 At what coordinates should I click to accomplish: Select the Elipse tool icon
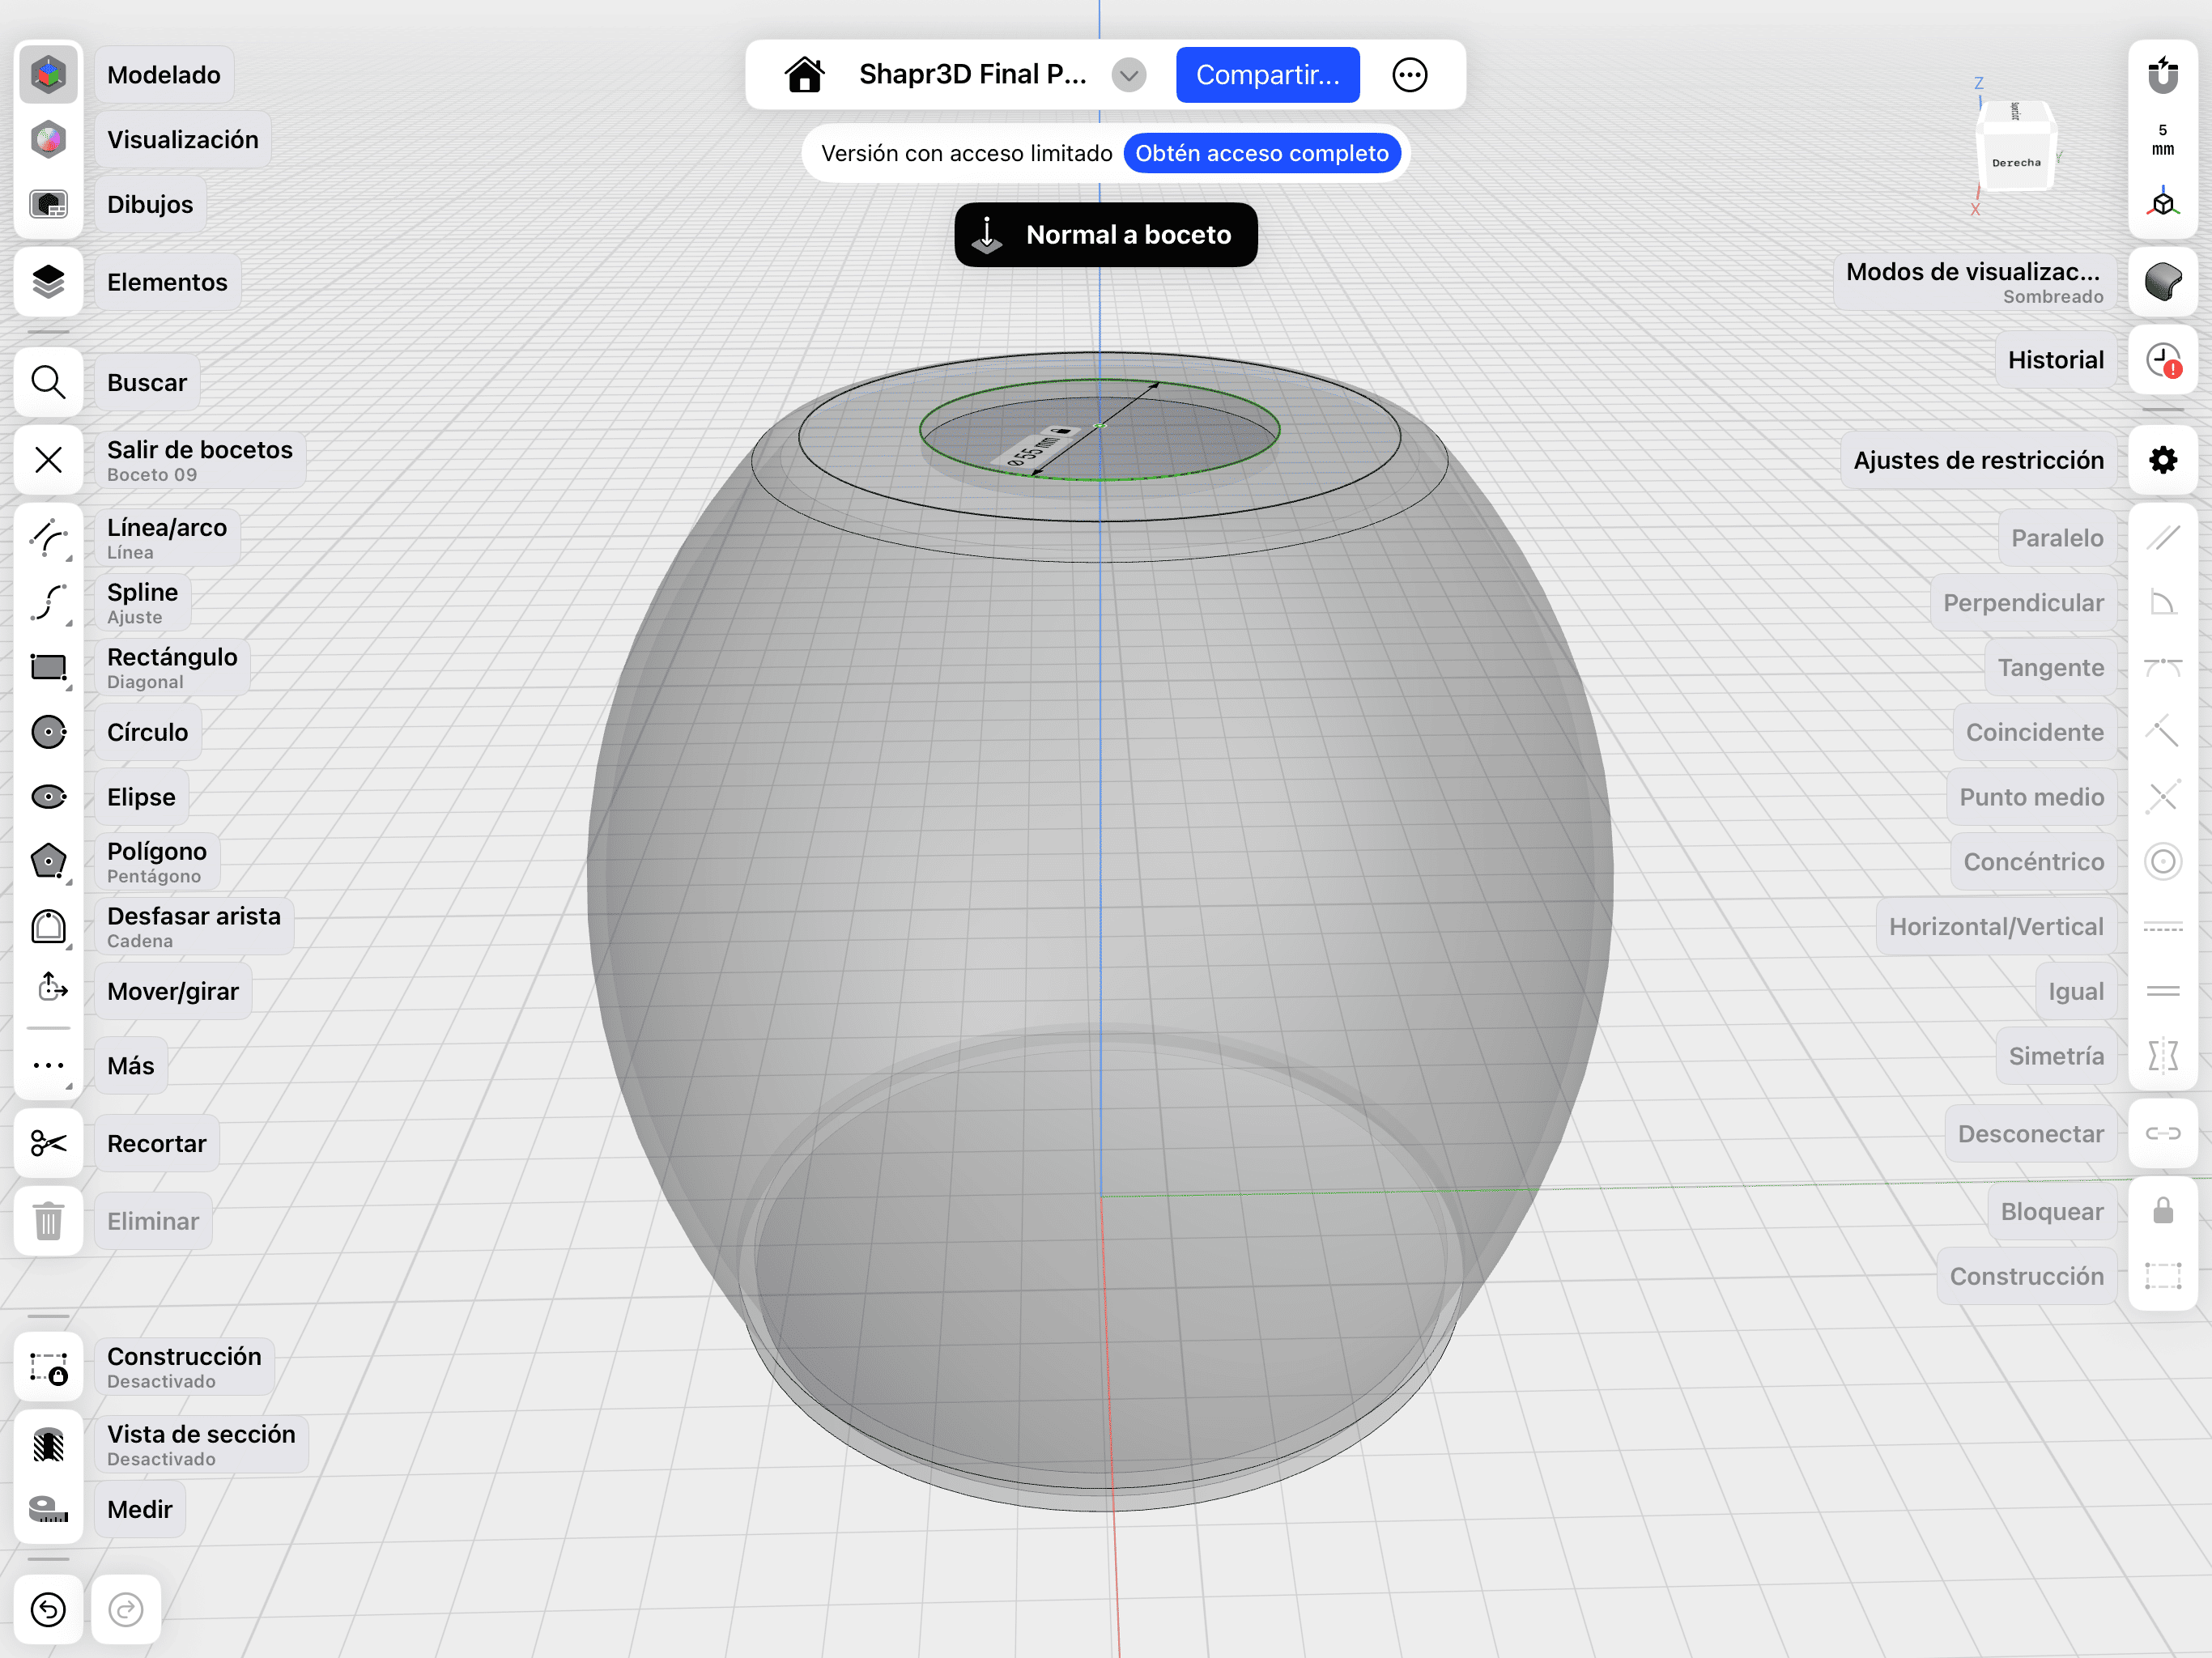[x=48, y=797]
